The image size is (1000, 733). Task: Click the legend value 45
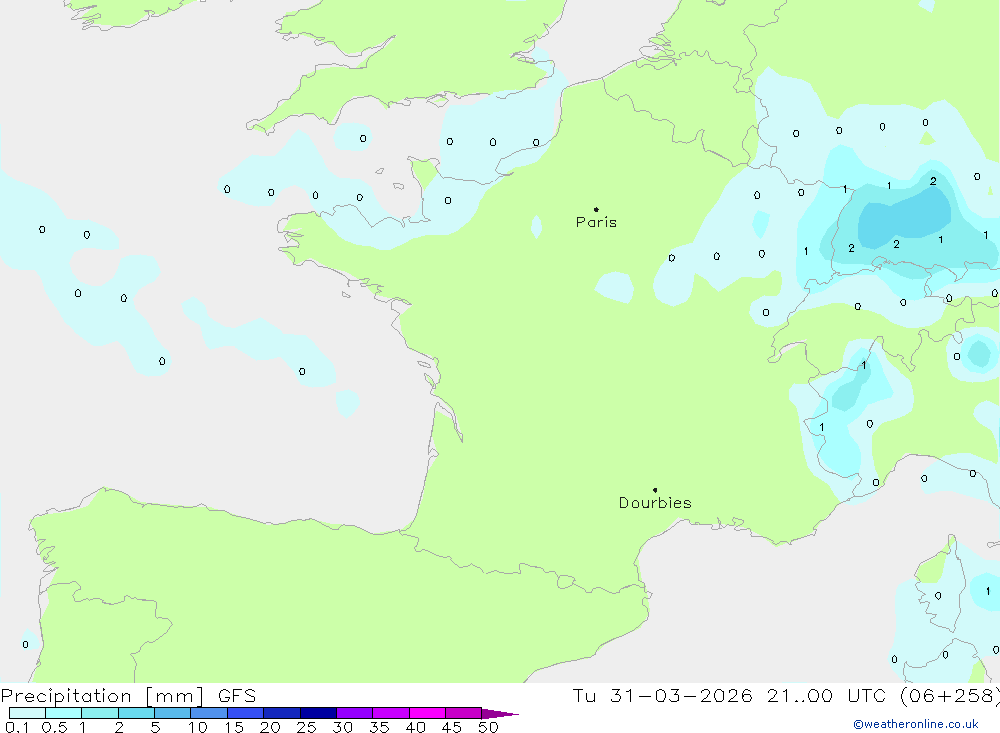[452, 727]
